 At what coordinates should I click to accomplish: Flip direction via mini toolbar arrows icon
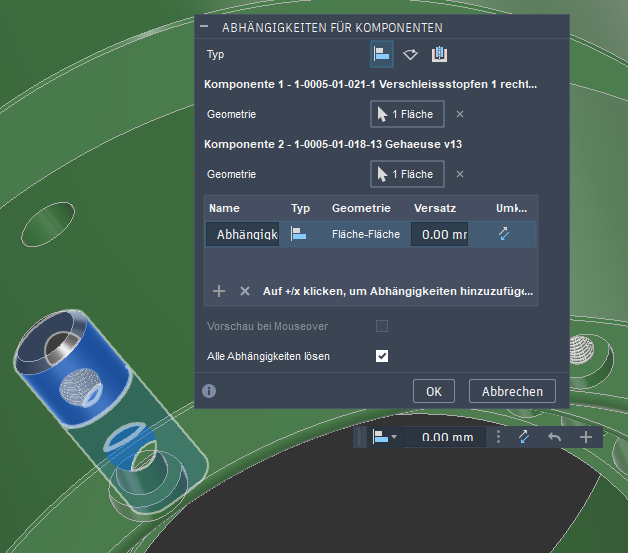[524, 437]
